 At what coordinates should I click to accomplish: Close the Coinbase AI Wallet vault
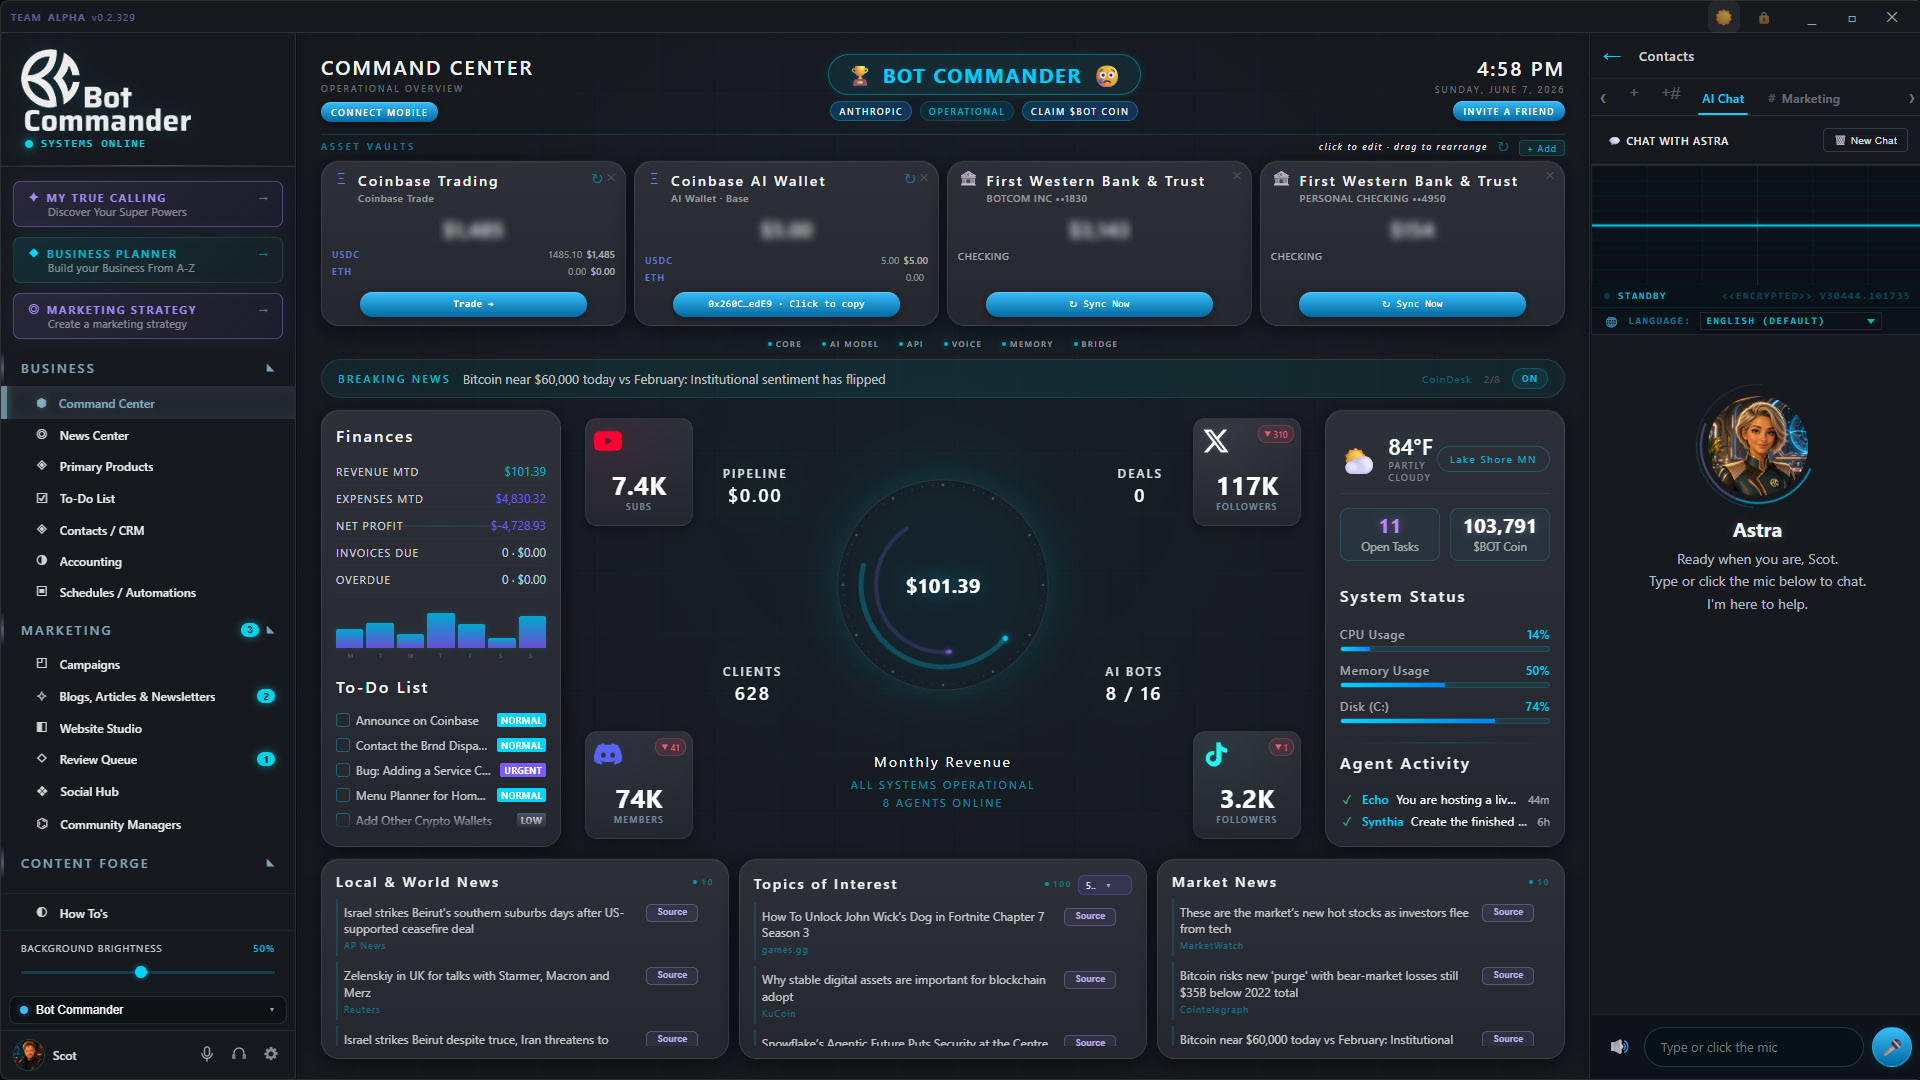pyautogui.click(x=924, y=178)
